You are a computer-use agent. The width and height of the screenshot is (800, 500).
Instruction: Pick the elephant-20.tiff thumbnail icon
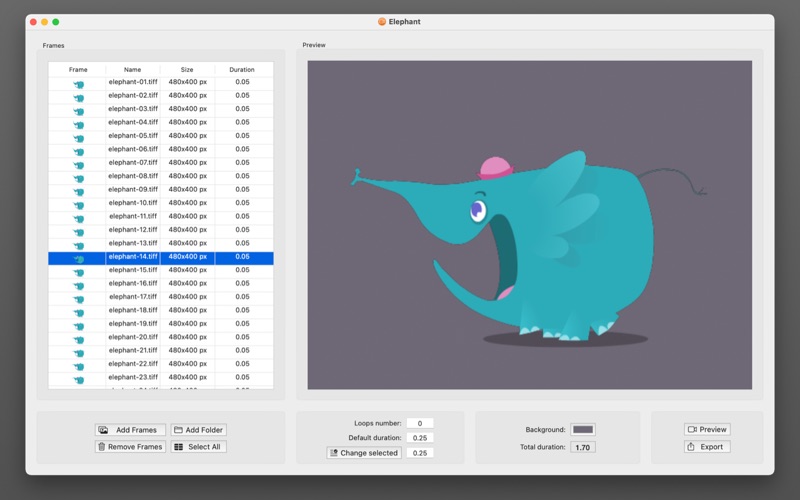(x=78, y=339)
